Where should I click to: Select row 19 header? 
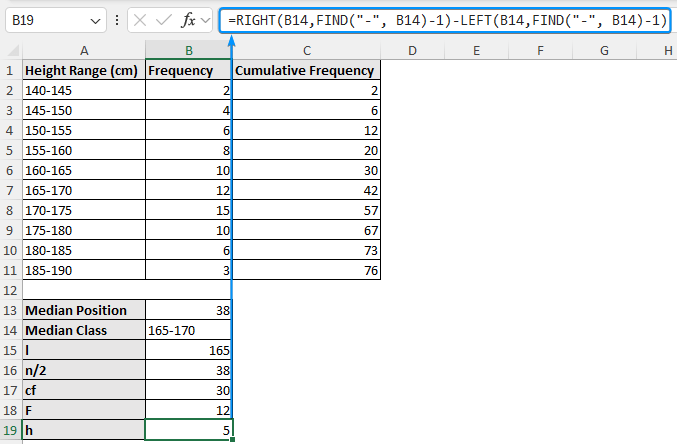(x=10, y=430)
